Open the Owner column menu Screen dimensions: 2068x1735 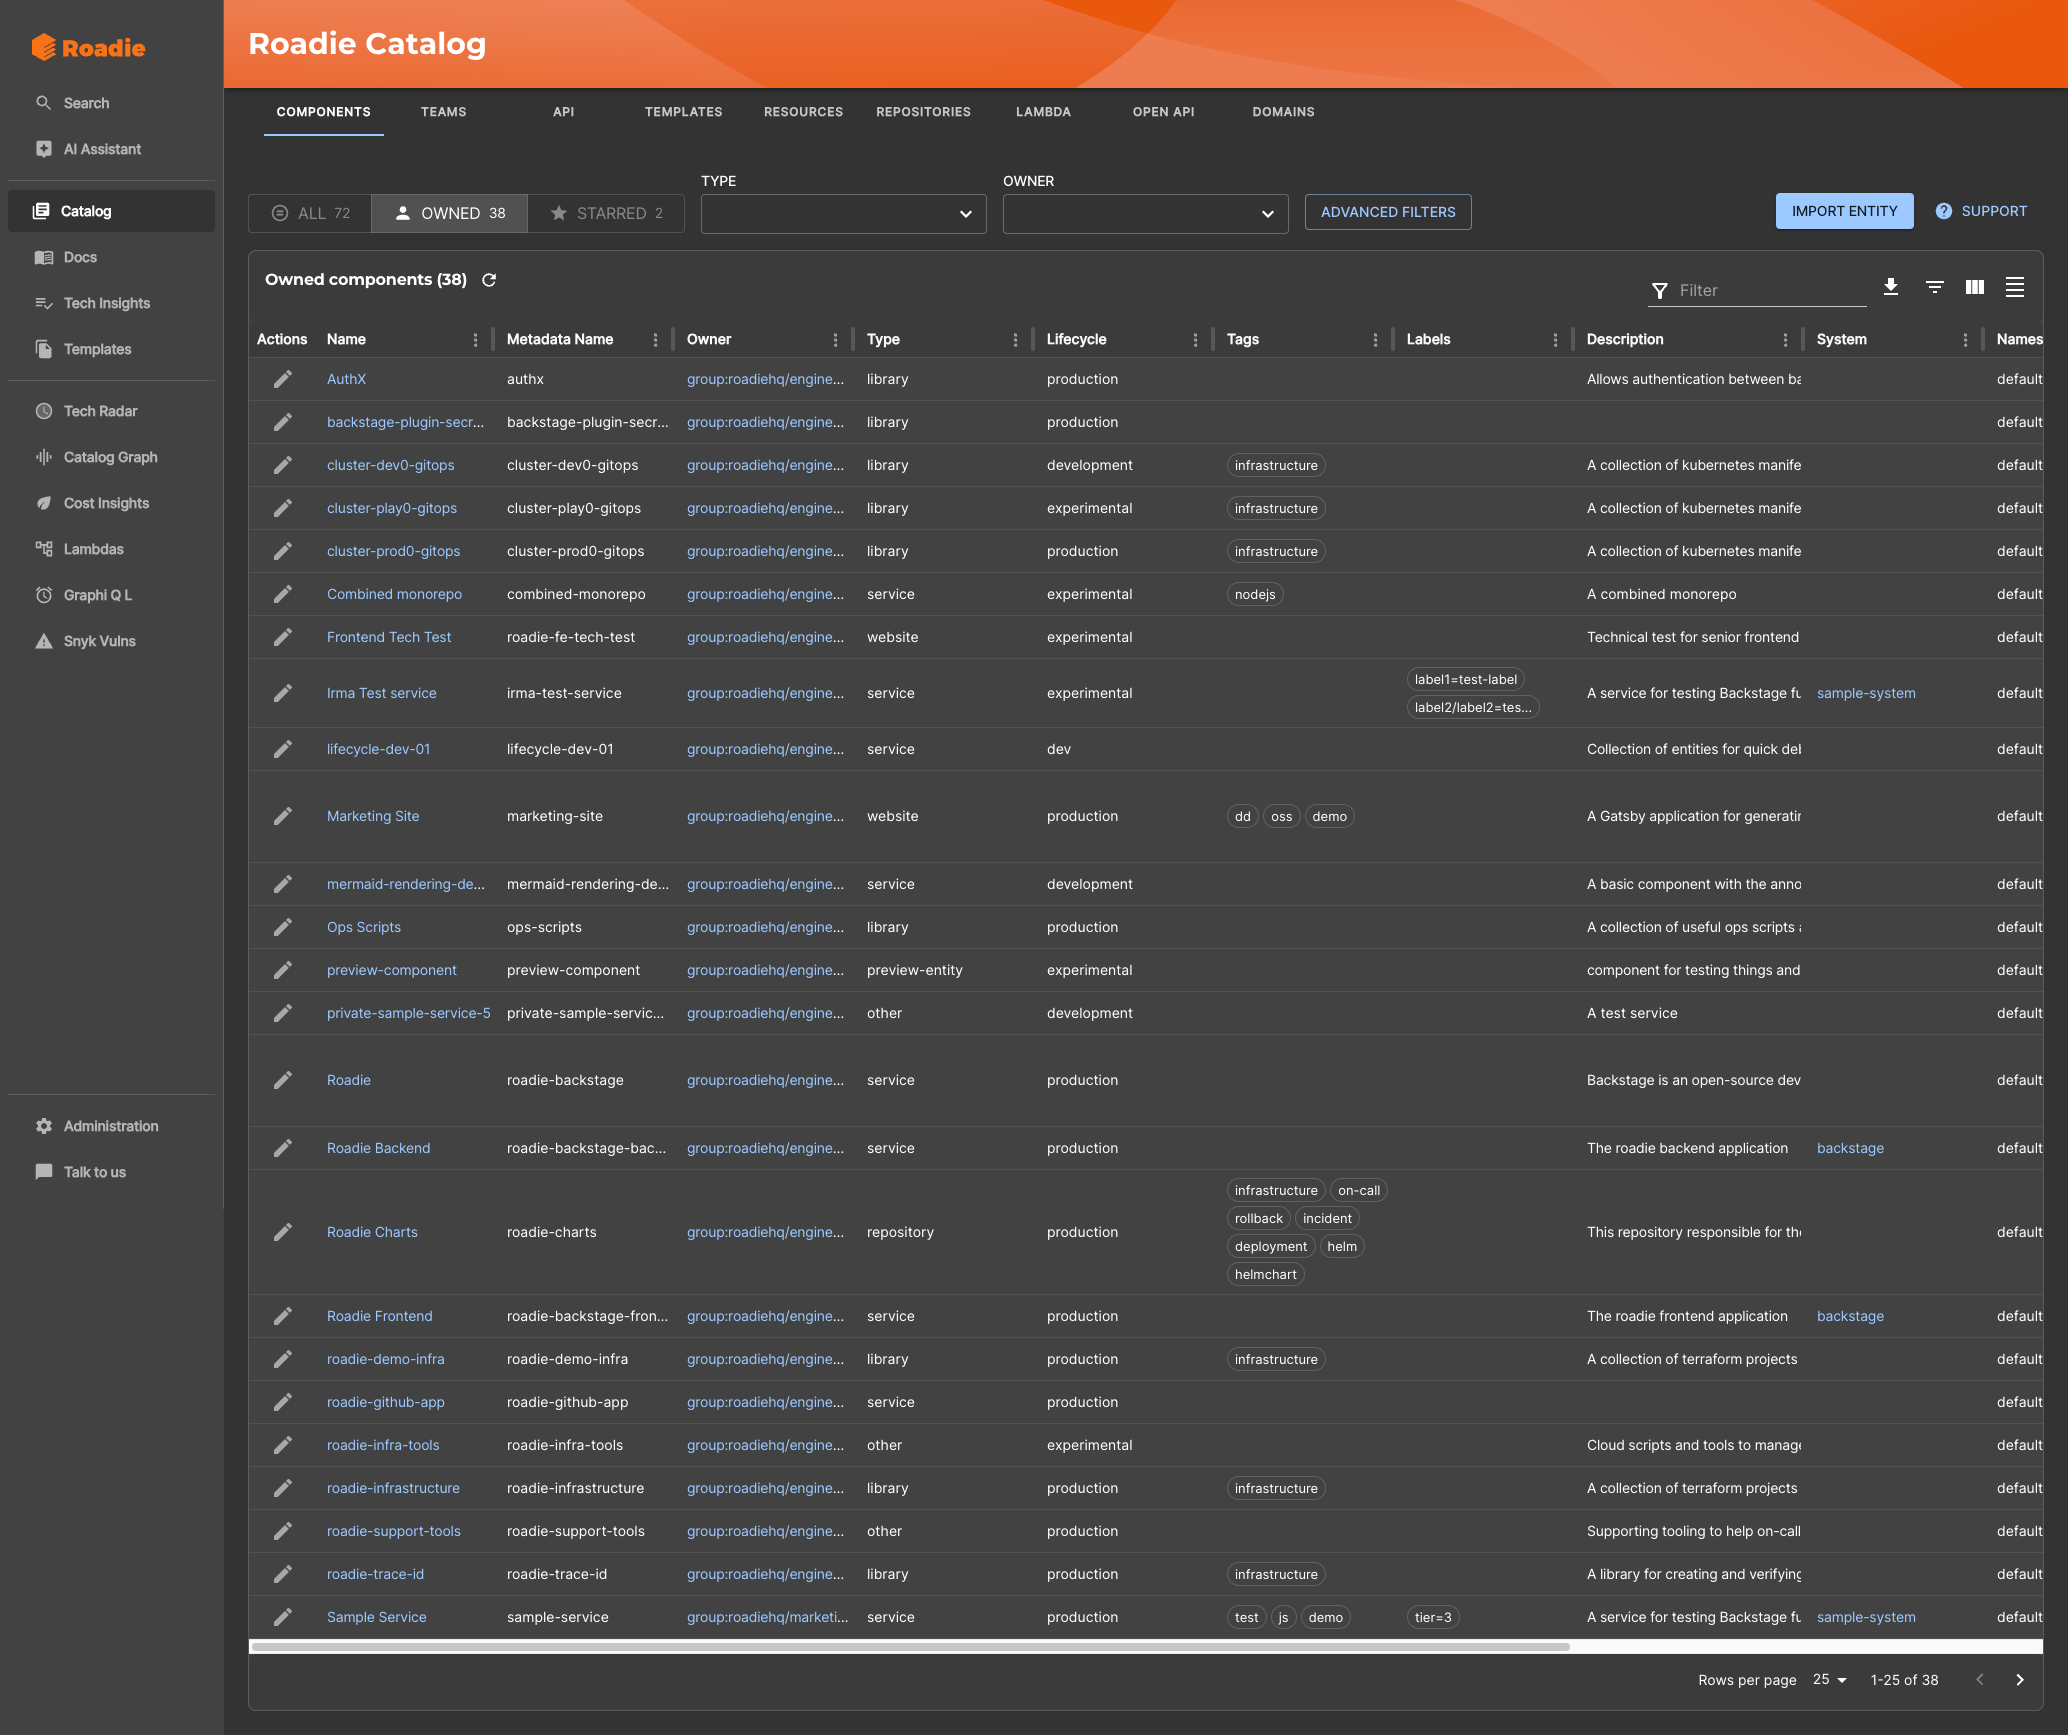835,340
